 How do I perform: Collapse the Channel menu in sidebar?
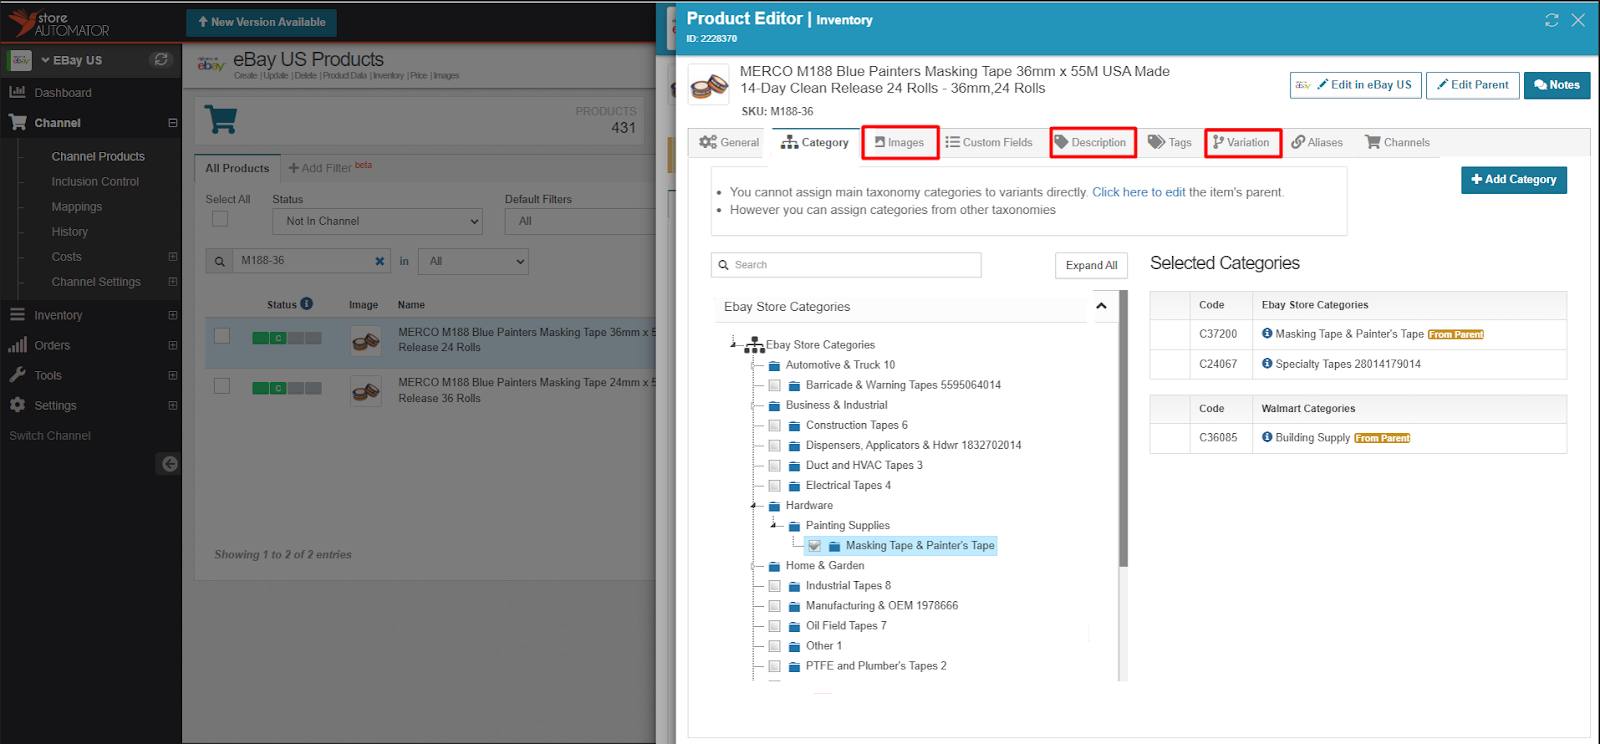point(172,123)
